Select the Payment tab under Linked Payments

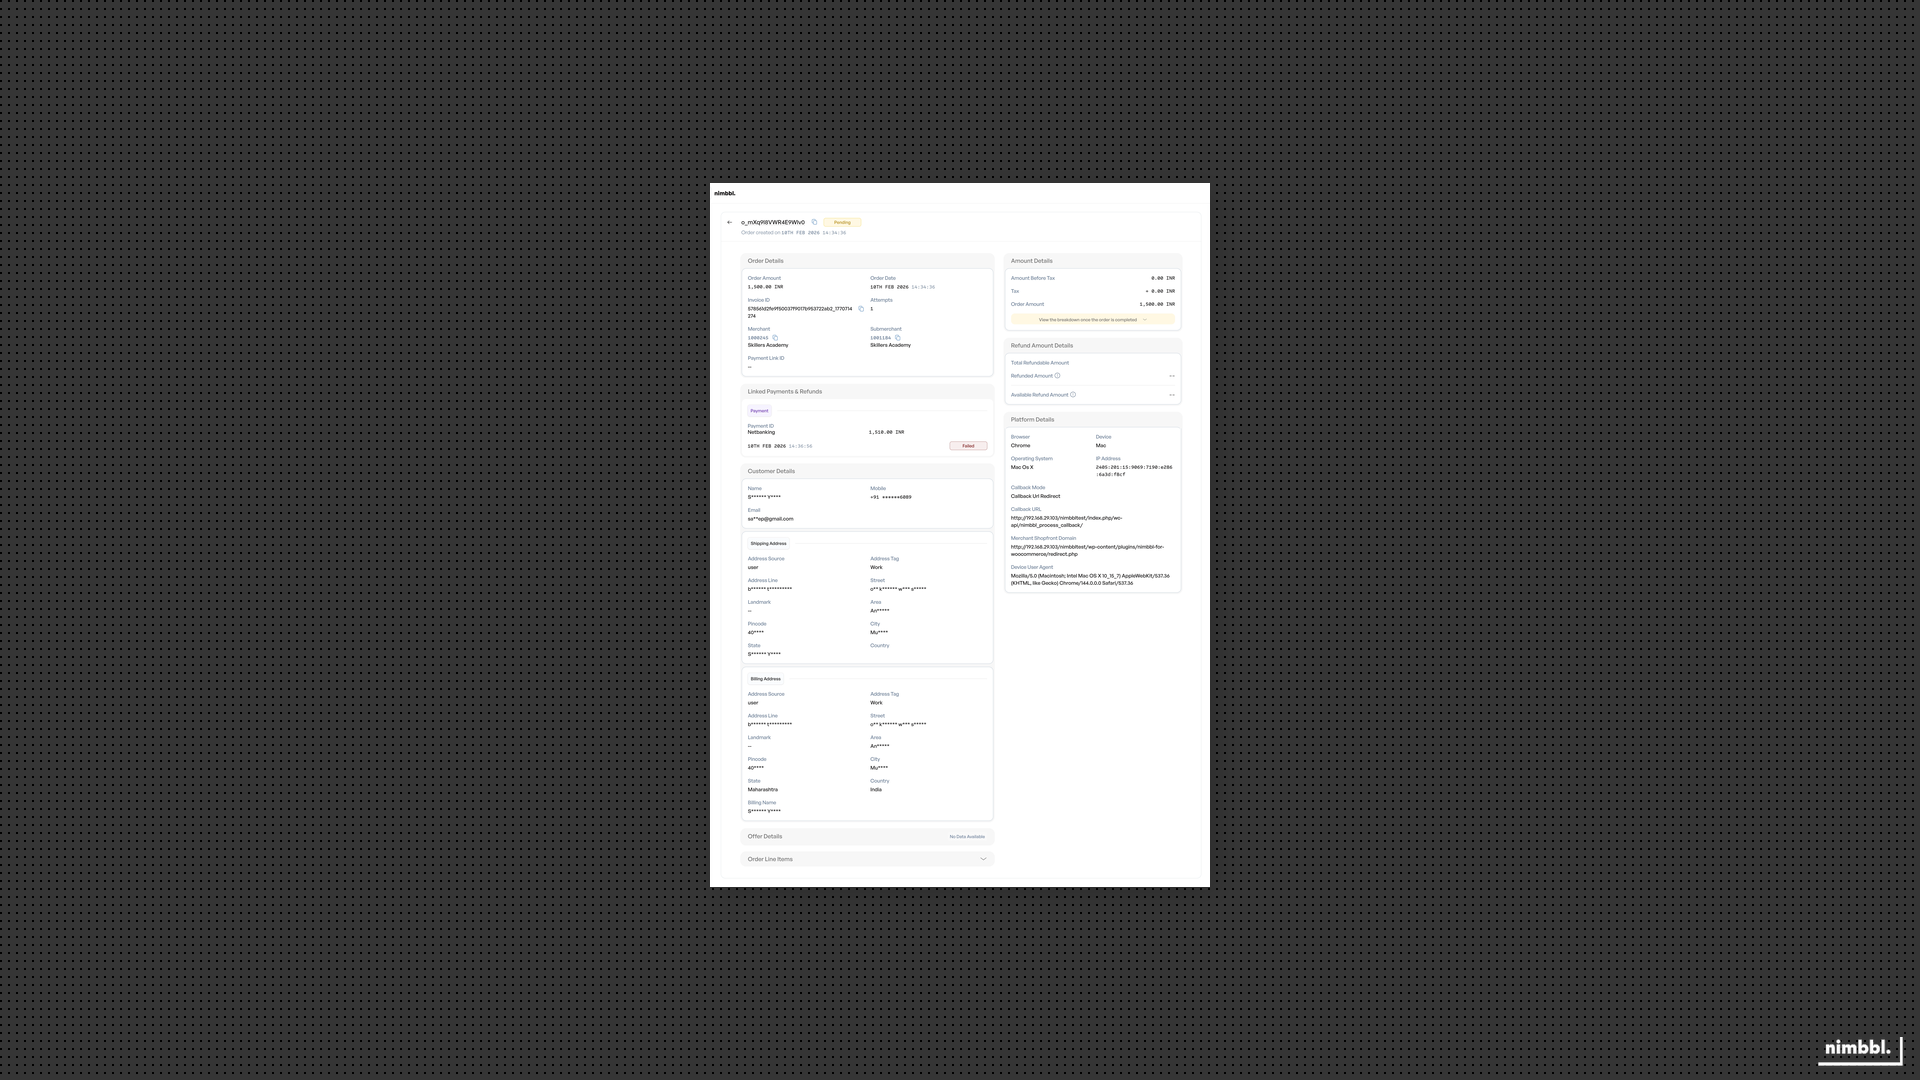[759, 410]
